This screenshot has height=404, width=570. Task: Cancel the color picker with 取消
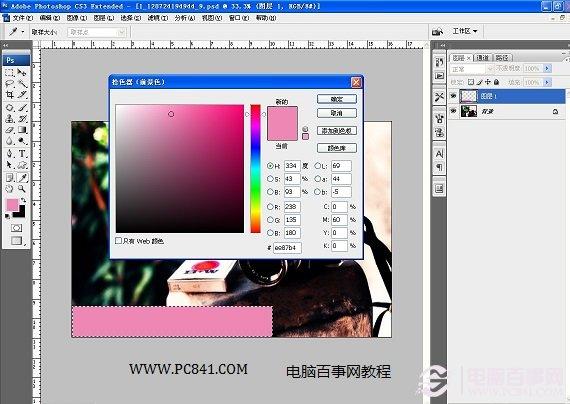point(337,113)
